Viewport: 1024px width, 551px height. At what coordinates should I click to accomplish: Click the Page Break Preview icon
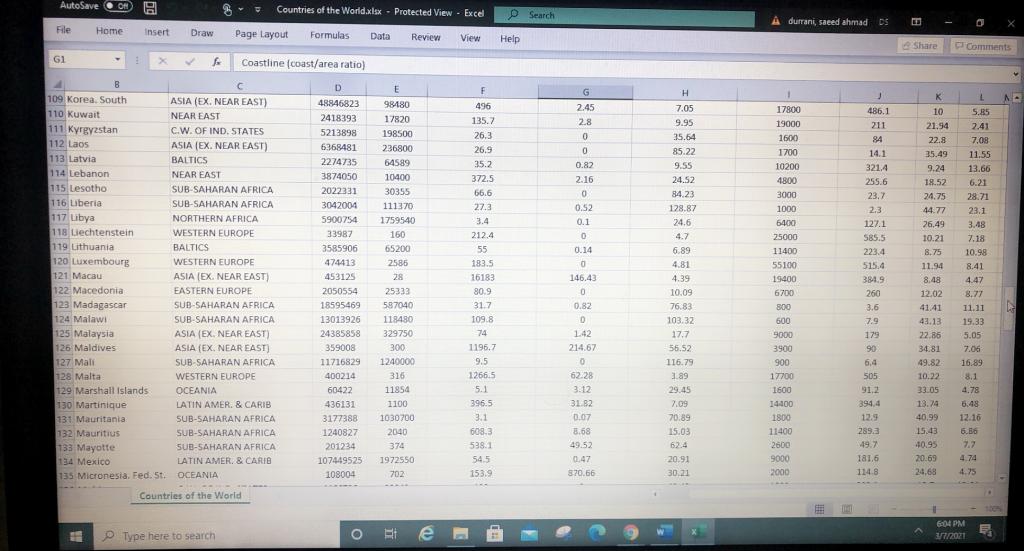pyautogui.click(x=872, y=509)
